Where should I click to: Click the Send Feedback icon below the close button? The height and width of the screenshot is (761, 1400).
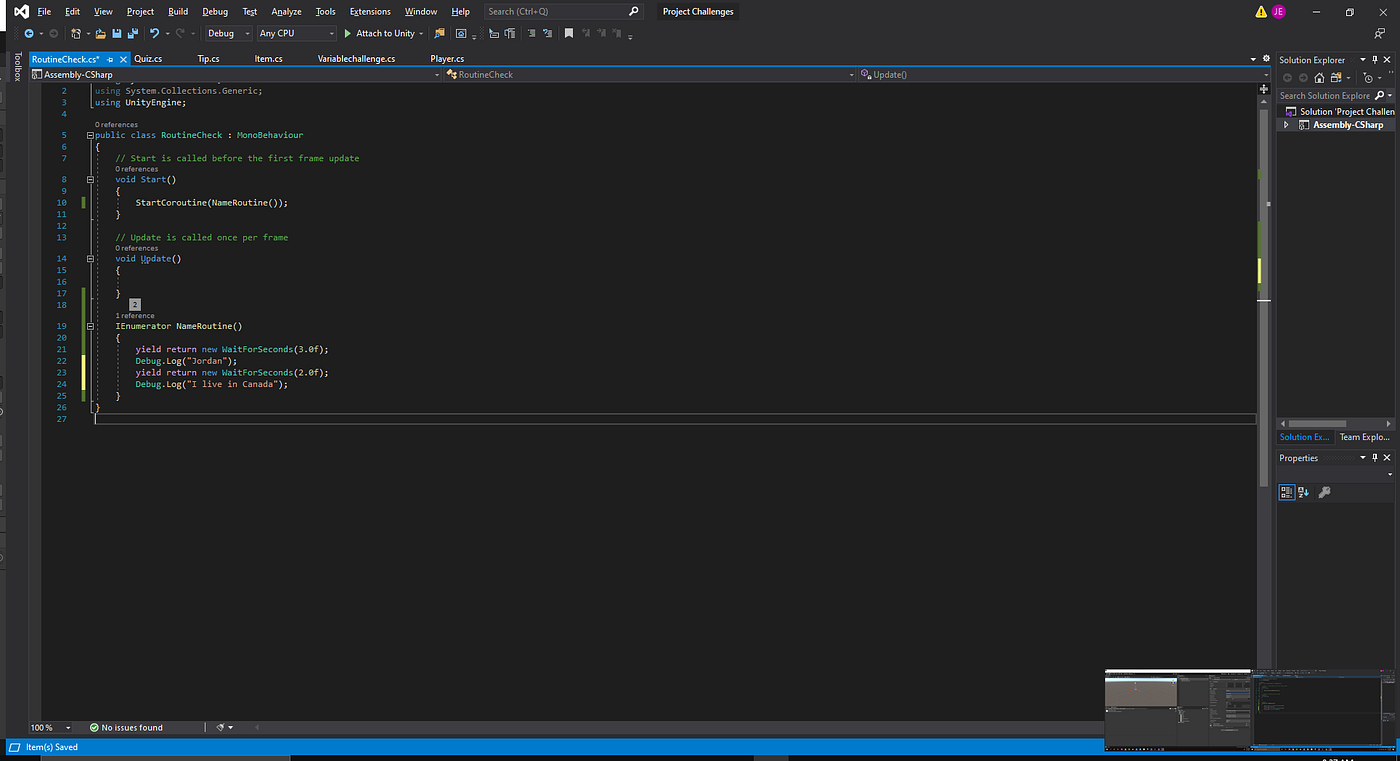[x=1381, y=33]
